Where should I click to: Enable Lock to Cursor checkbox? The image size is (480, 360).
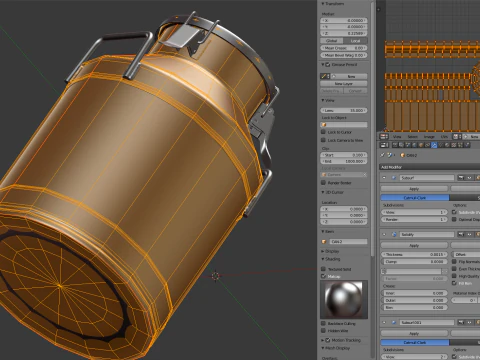(x=323, y=132)
